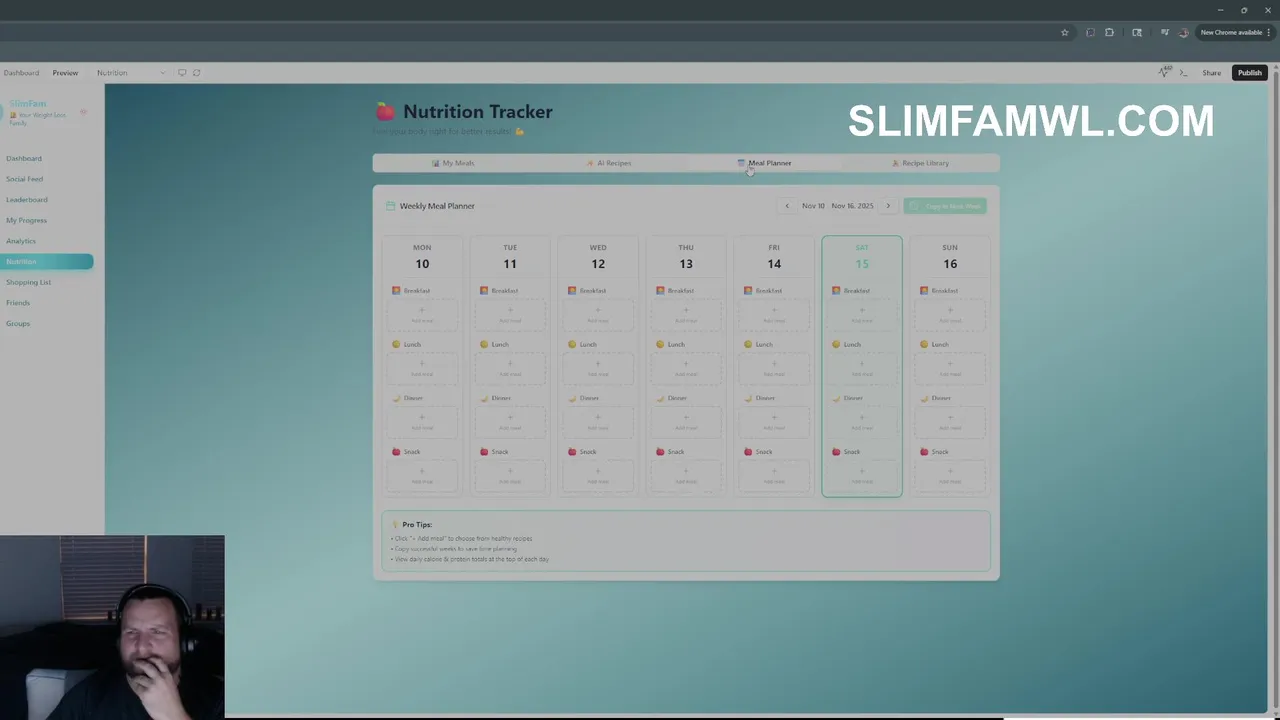Open Shopping List in the sidebar
Viewport: 1280px width, 720px height.
[29, 282]
